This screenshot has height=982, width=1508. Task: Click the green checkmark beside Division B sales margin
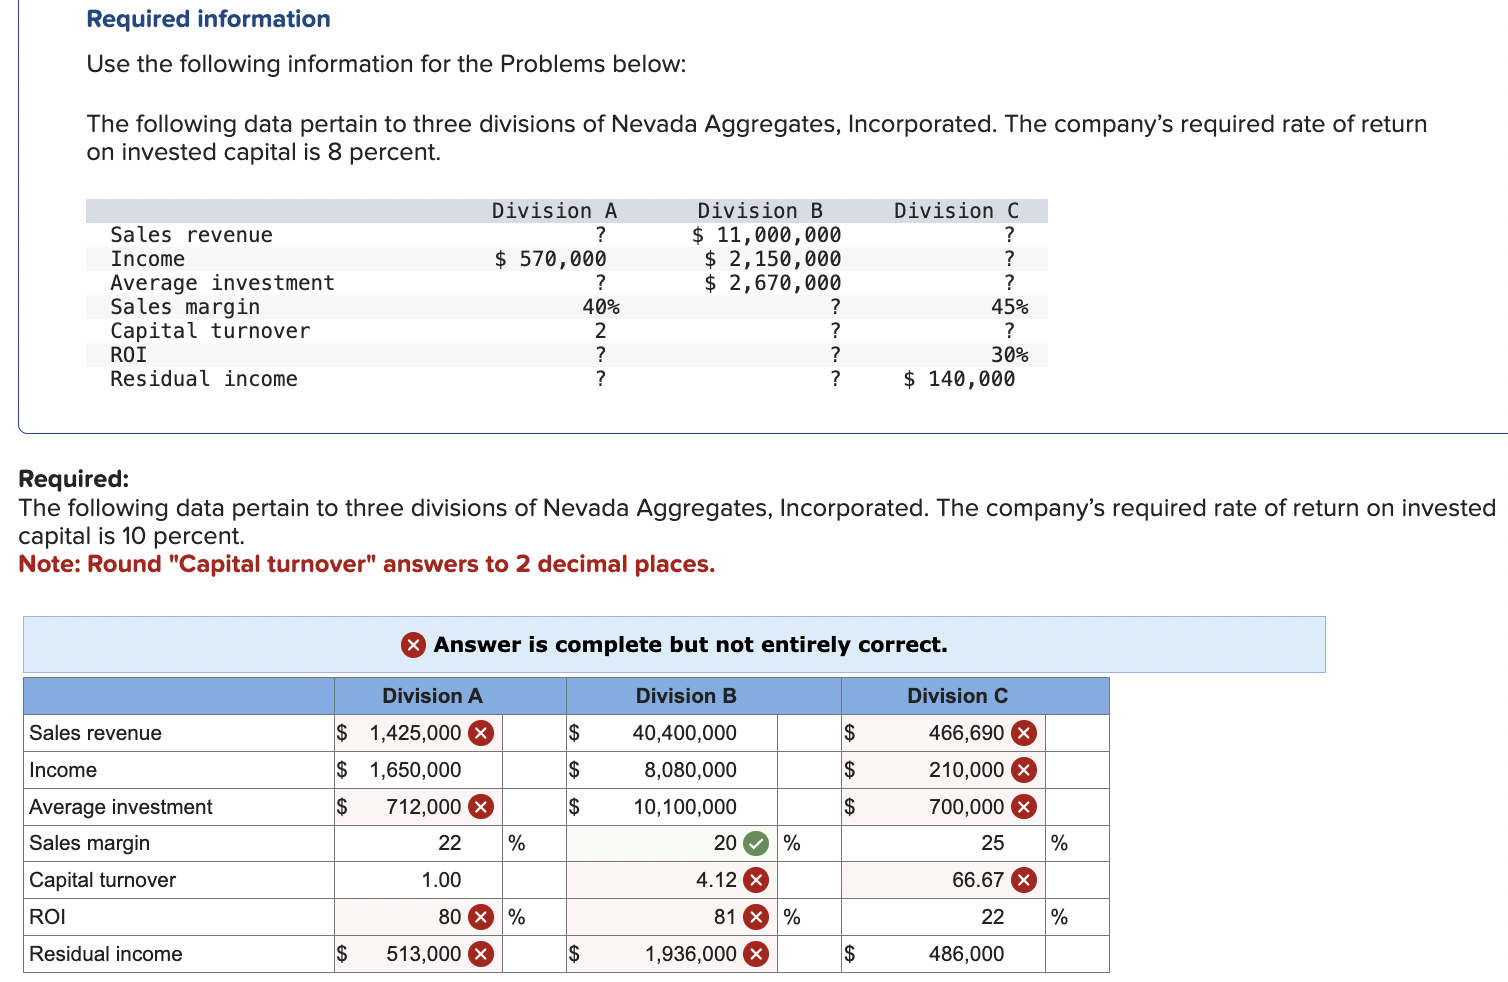click(x=753, y=843)
